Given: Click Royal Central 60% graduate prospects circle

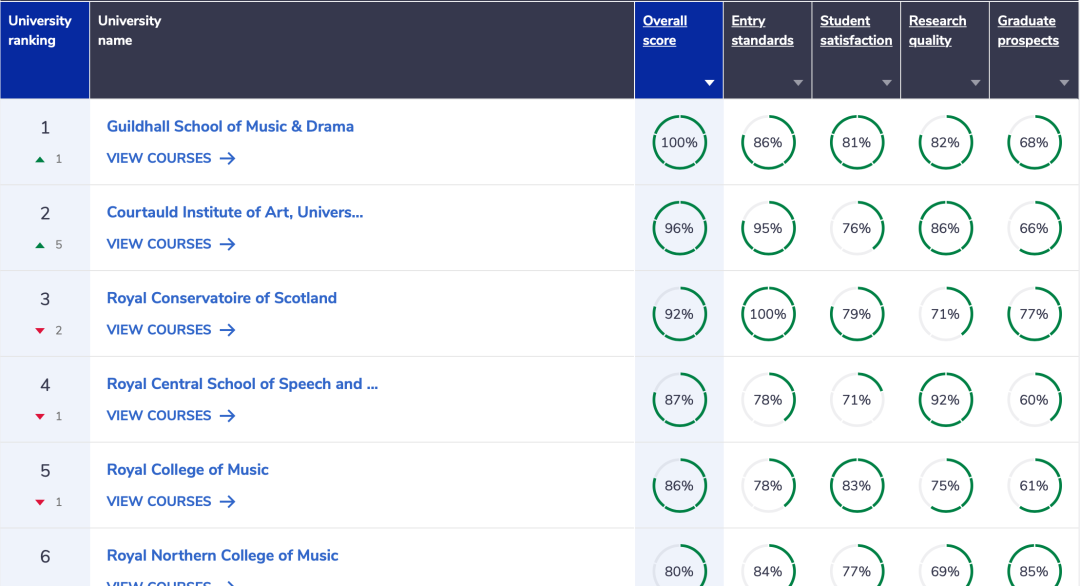Looking at the screenshot, I should click(1034, 399).
